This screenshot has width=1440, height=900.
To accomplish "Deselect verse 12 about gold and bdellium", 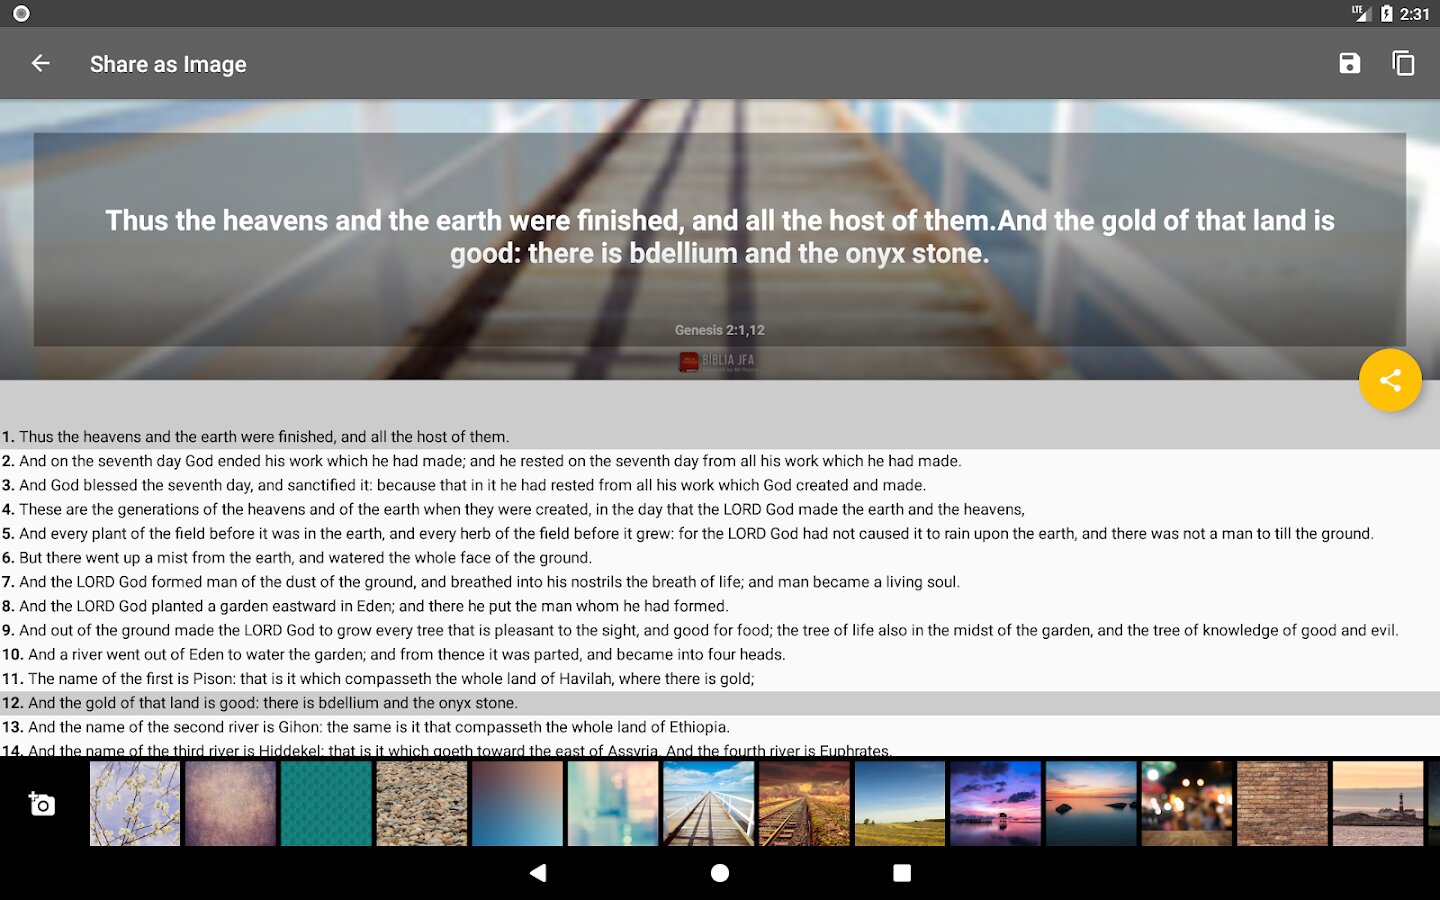I will [720, 703].
